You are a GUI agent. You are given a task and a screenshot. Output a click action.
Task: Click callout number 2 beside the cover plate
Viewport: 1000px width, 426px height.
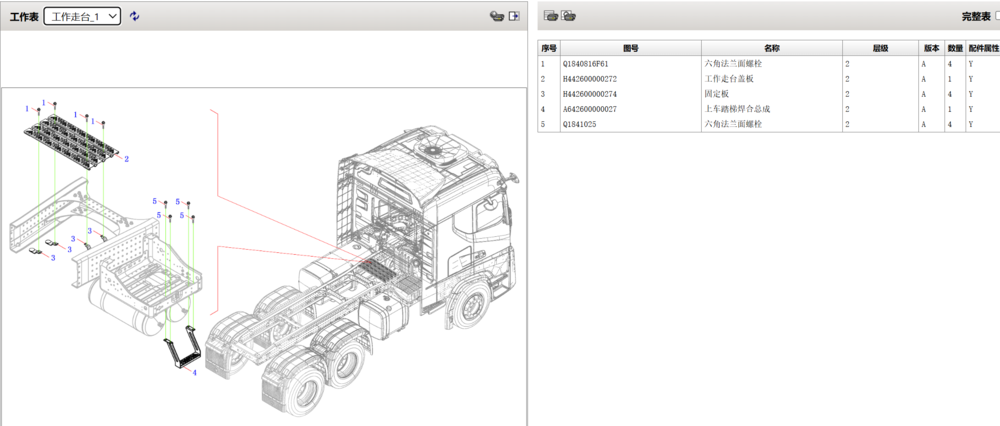[127, 159]
